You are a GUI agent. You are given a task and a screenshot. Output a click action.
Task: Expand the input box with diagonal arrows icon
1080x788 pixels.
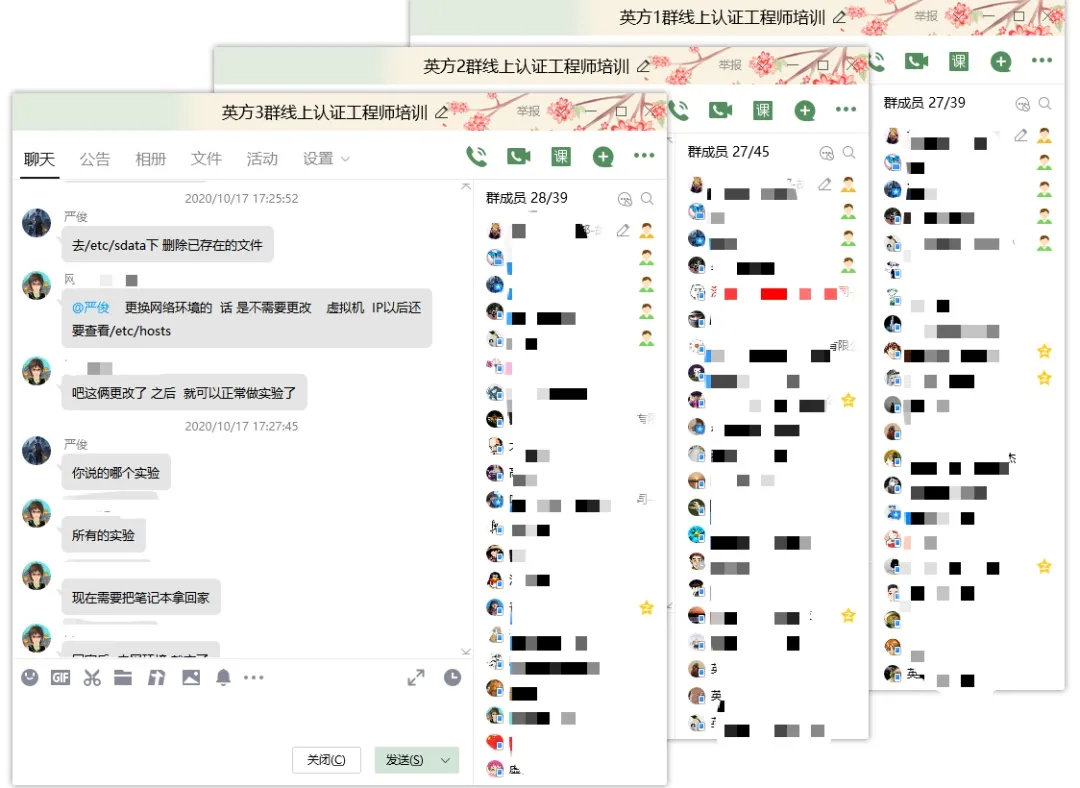[x=416, y=677]
